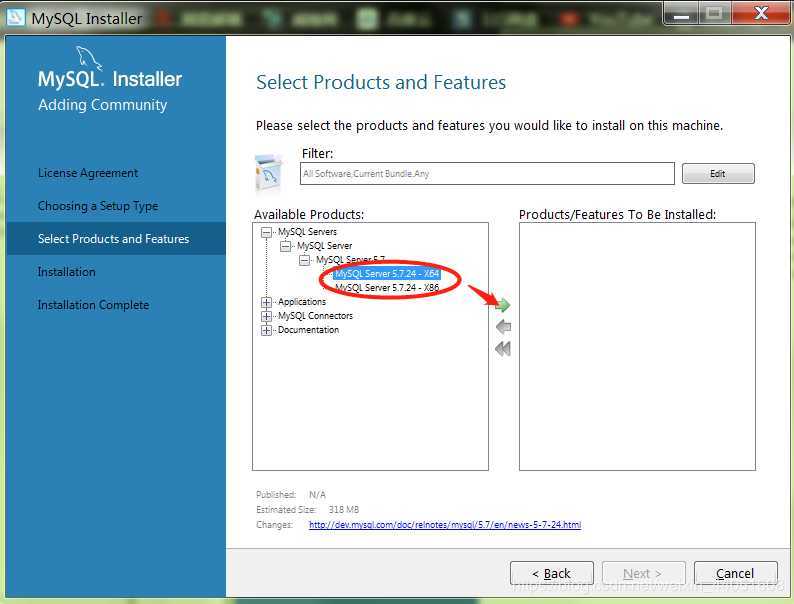Viewport: 794px width, 604px height.
Task: Open the release notes changes link
Action: pyautogui.click(x=445, y=525)
